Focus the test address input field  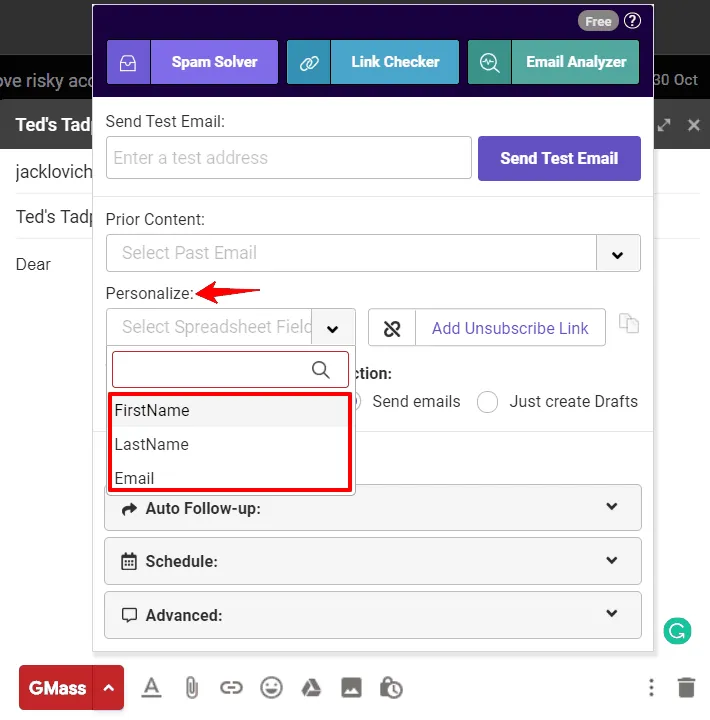(289, 158)
